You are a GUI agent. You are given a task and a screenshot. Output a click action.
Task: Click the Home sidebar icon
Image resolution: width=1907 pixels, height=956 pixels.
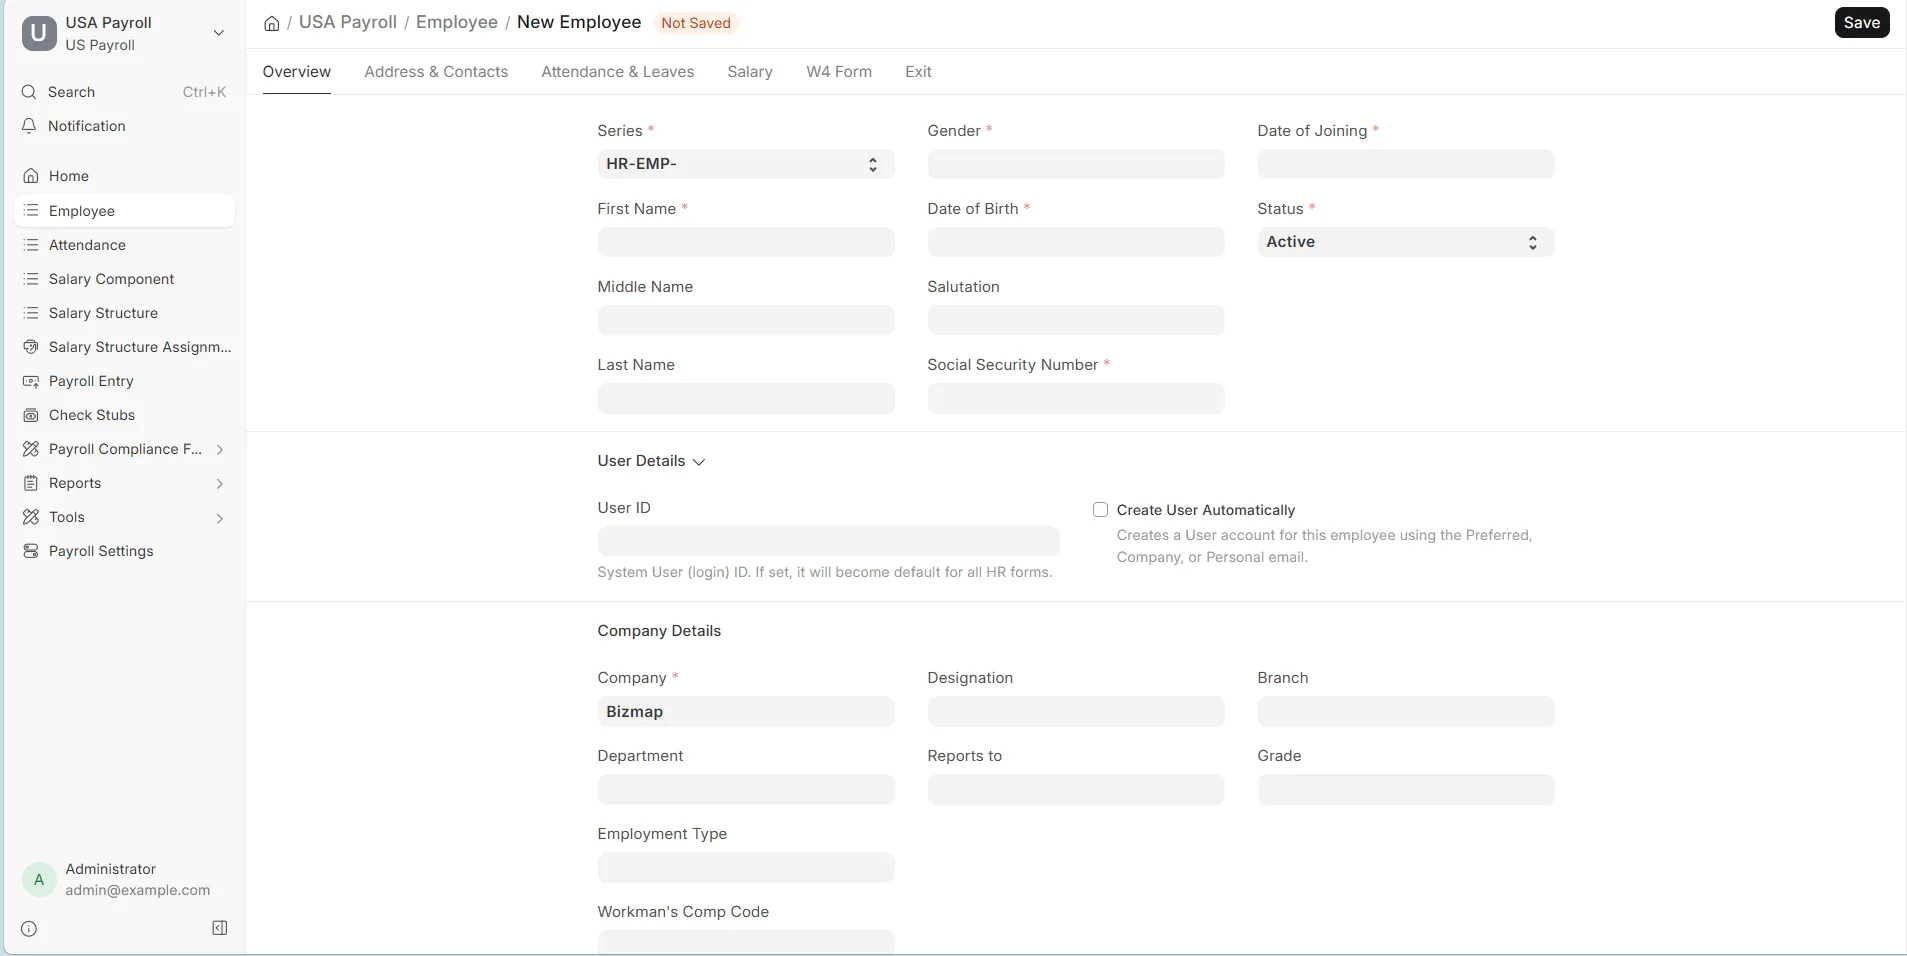pos(31,176)
